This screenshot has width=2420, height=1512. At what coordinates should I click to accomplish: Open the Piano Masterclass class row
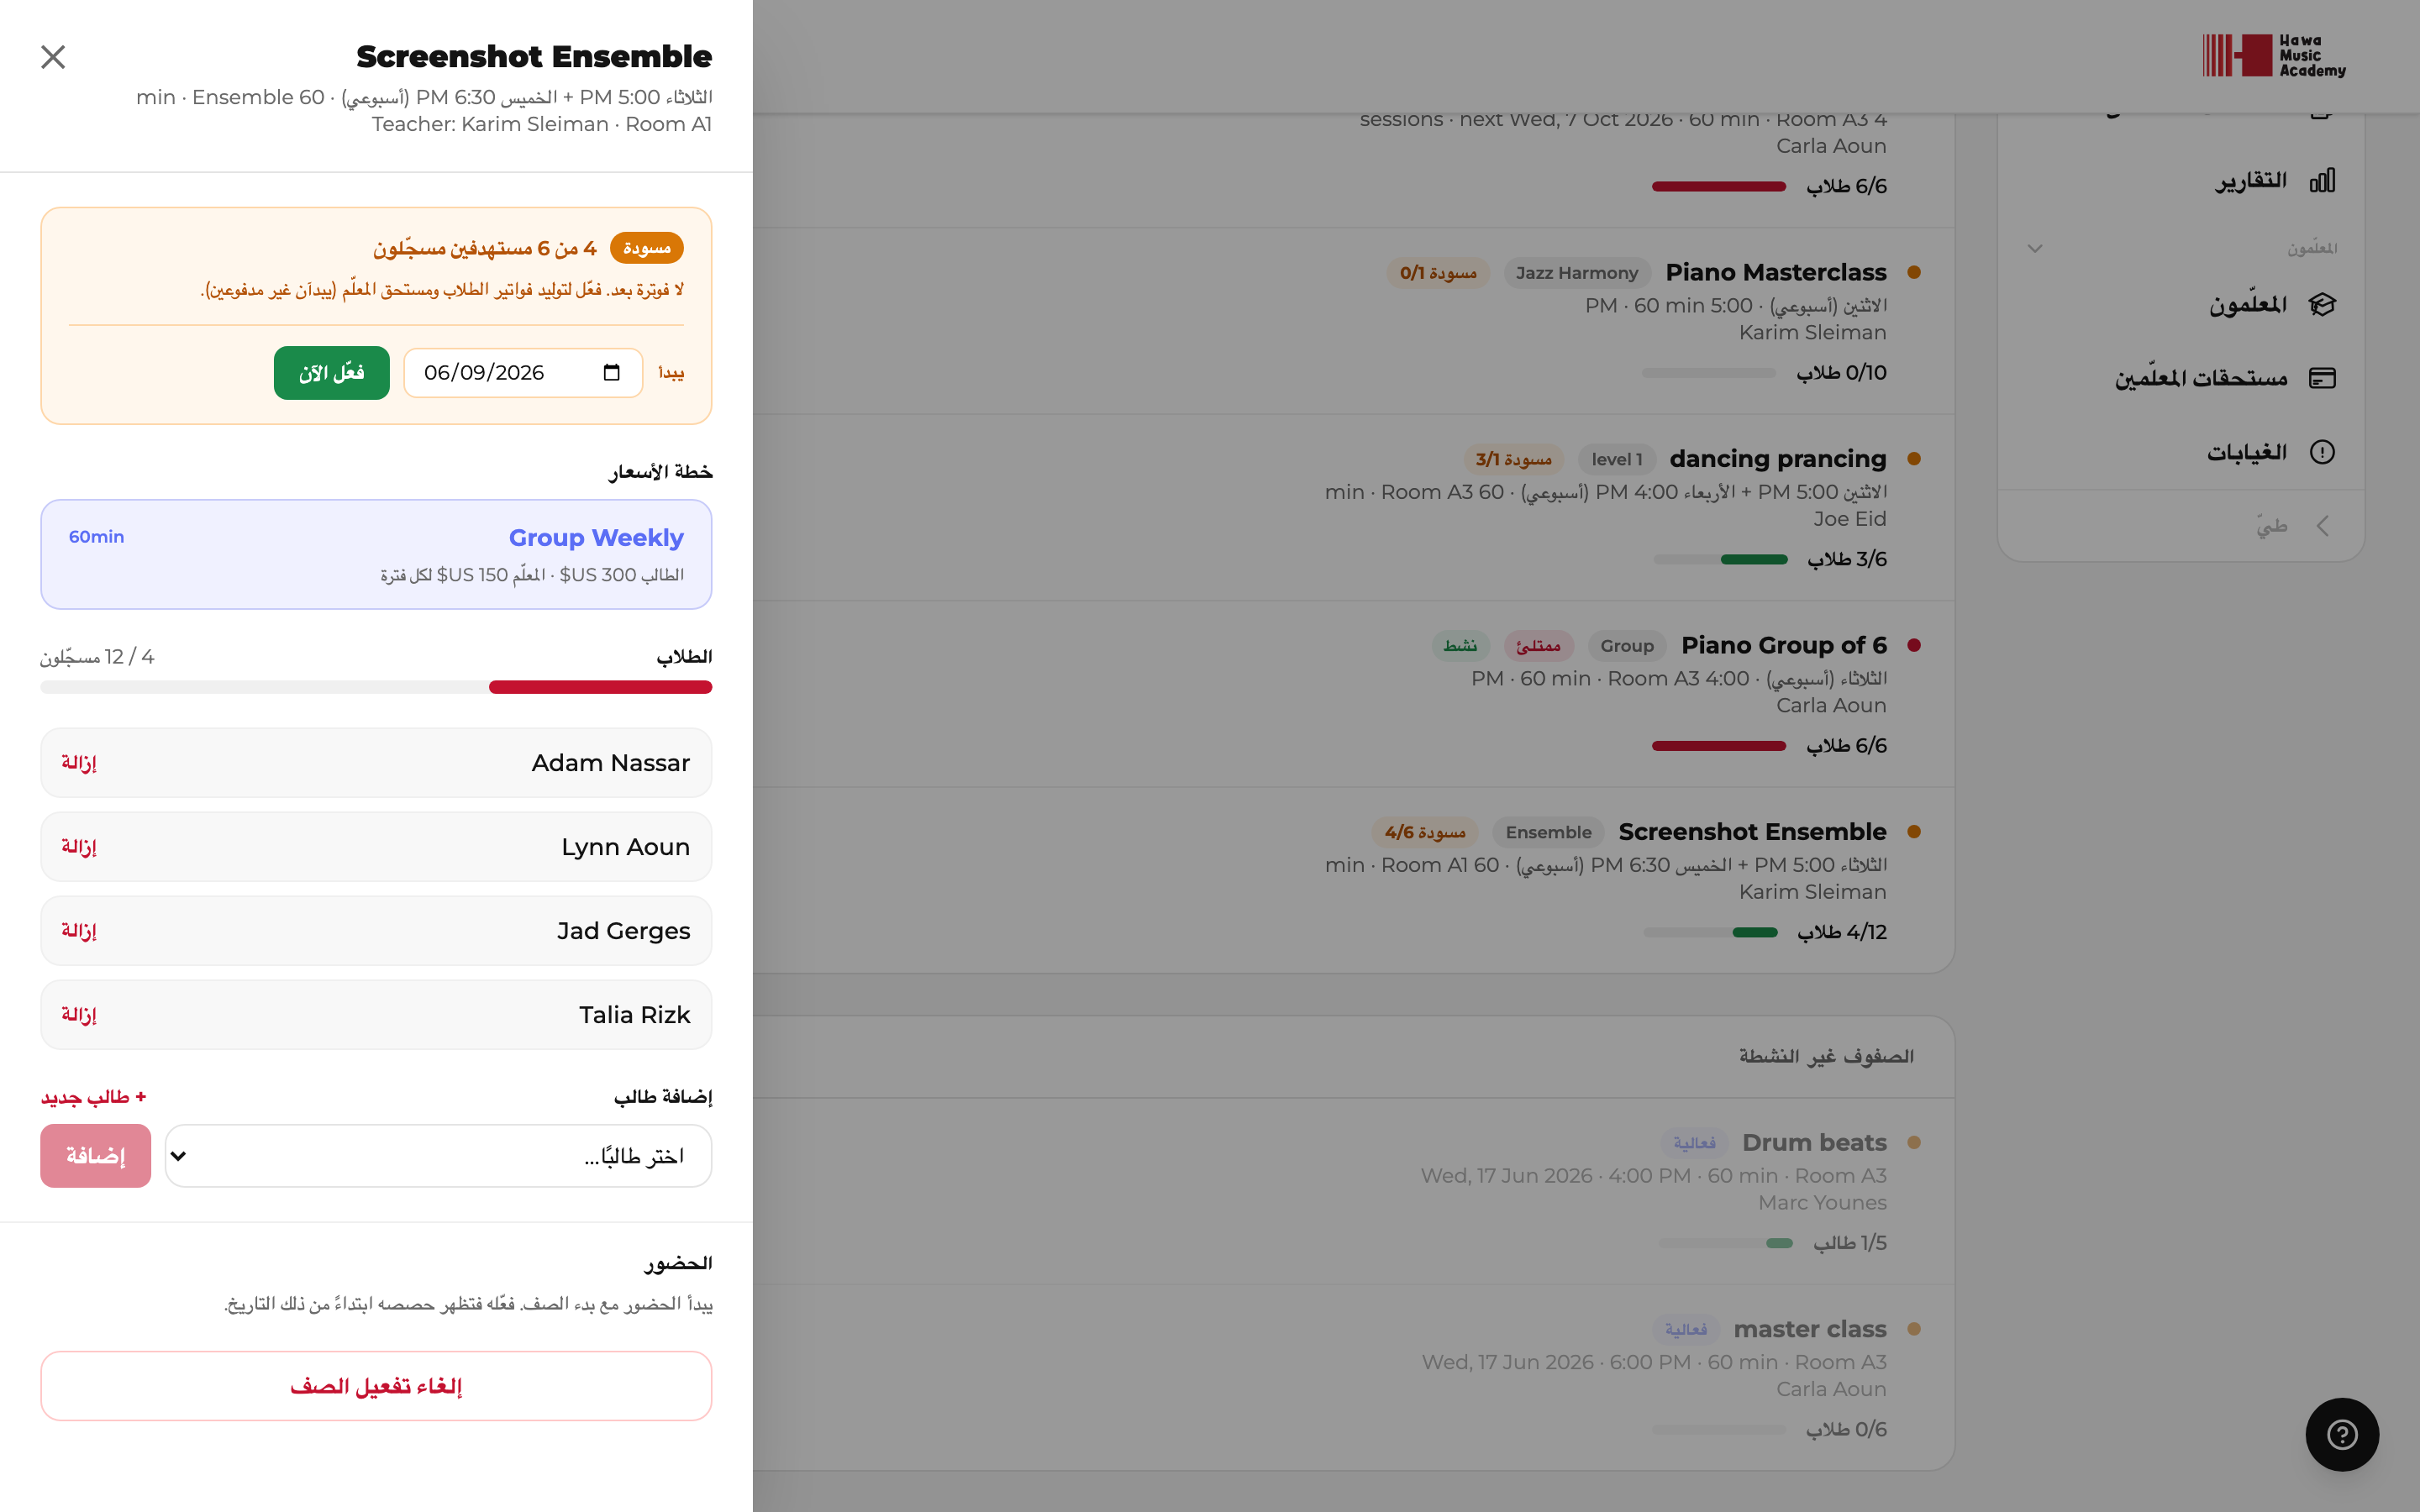[x=1354, y=321]
